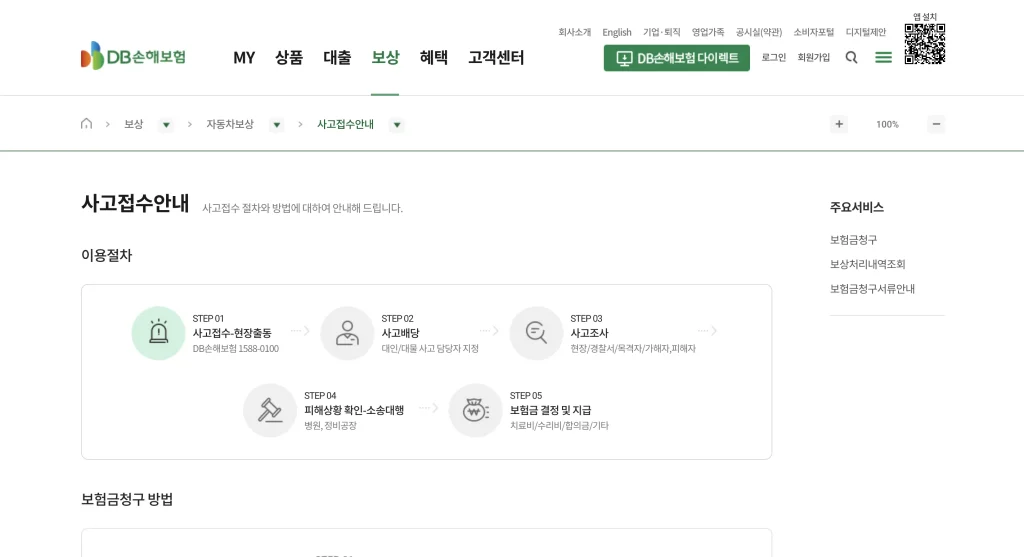Screen dimensions: 1024x557
Task: Click the 보상 breadcrumb text
Action: click(x=133, y=124)
